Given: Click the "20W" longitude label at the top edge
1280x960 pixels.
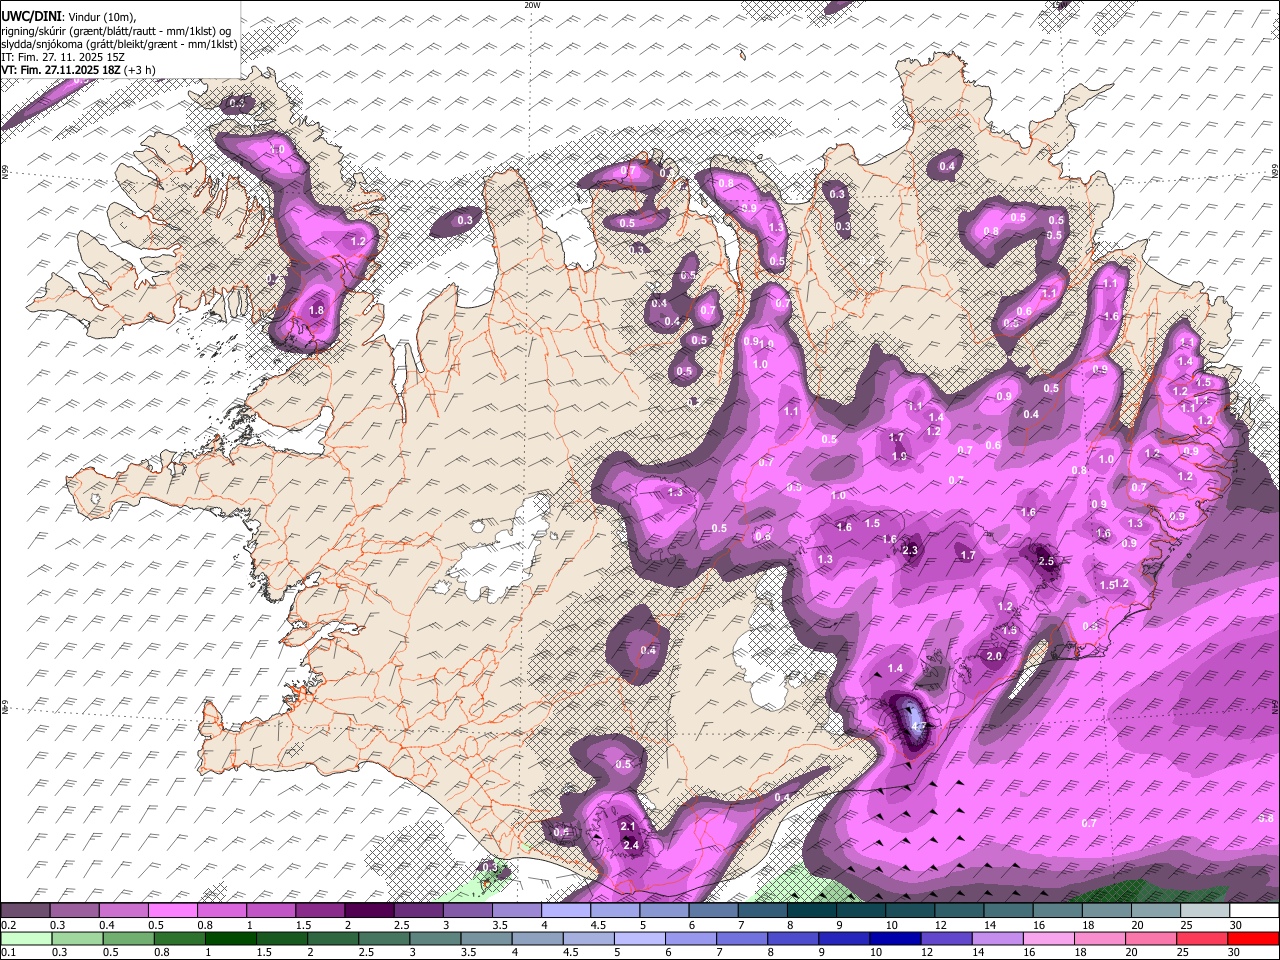Looking at the screenshot, I should (532, 5).
